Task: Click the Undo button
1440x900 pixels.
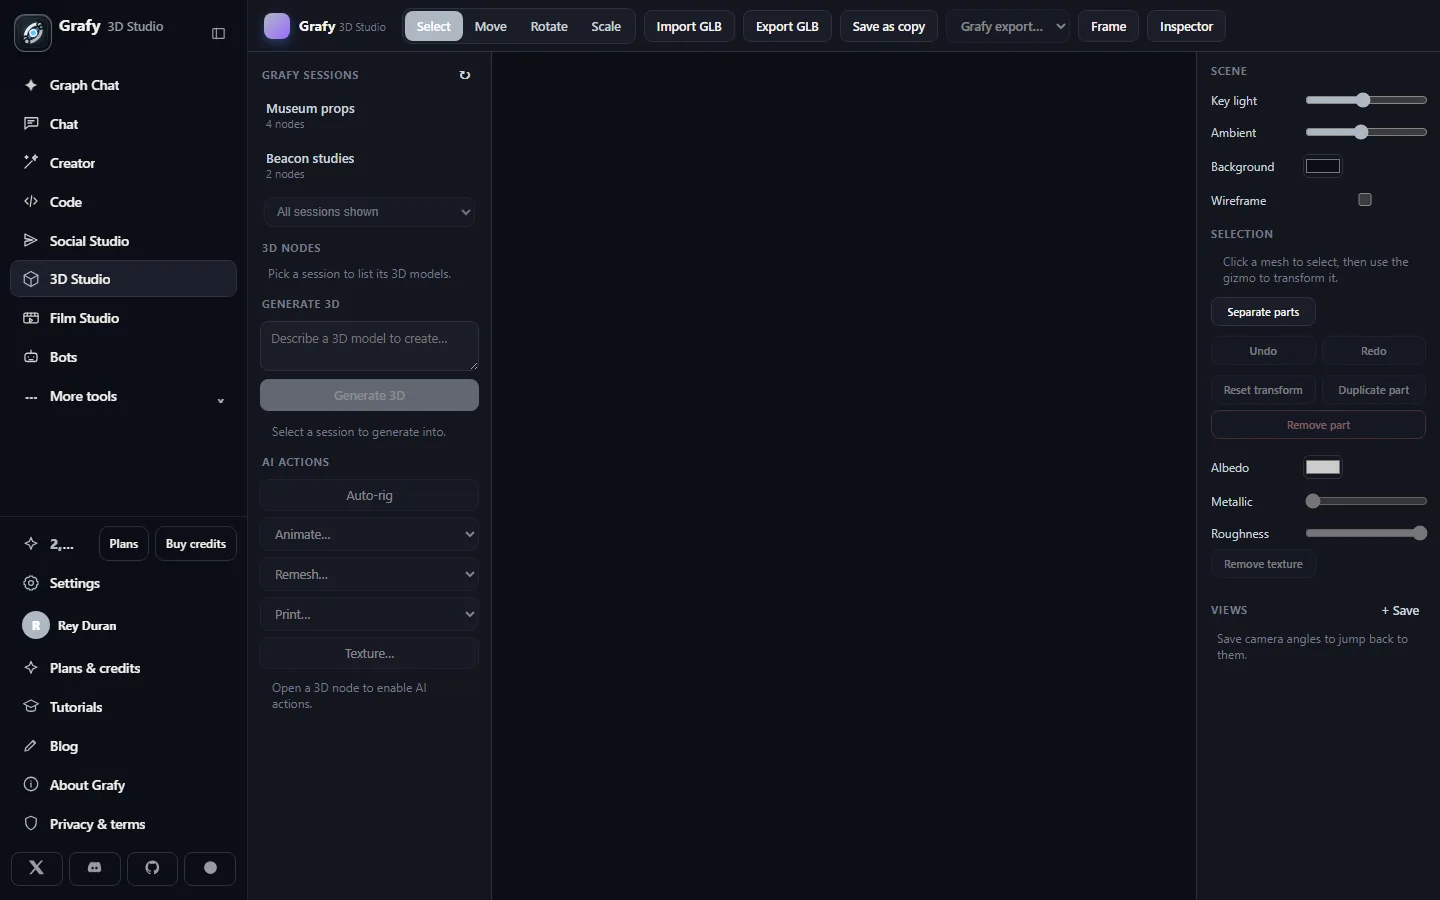Action: point(1263,351)
